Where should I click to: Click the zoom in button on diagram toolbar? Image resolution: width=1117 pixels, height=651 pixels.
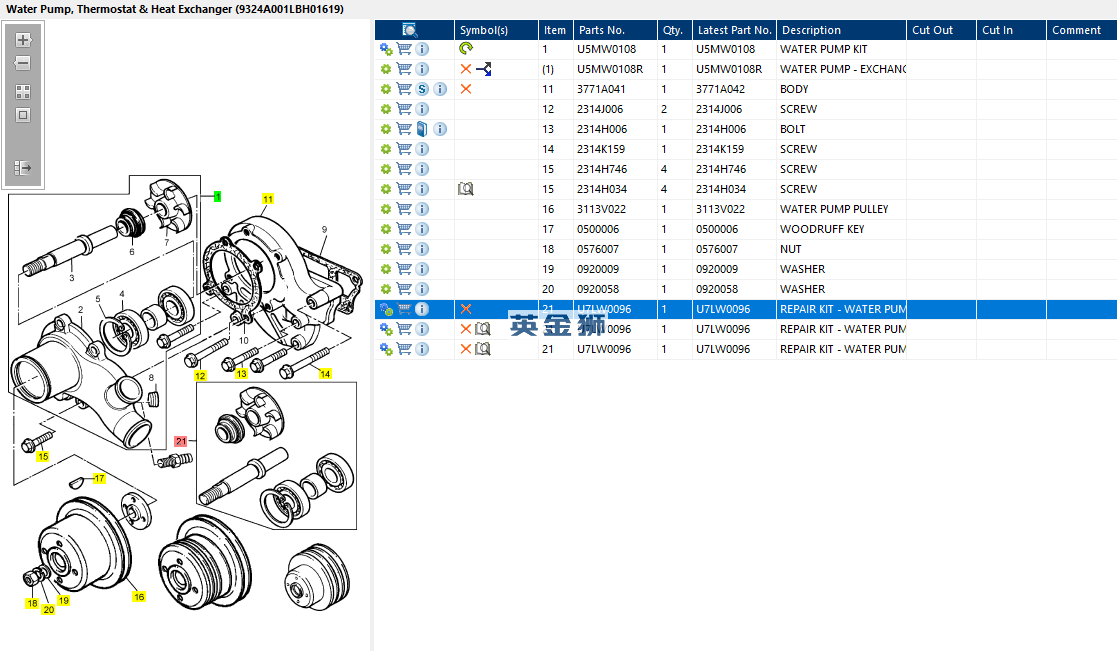coord(23,41)
